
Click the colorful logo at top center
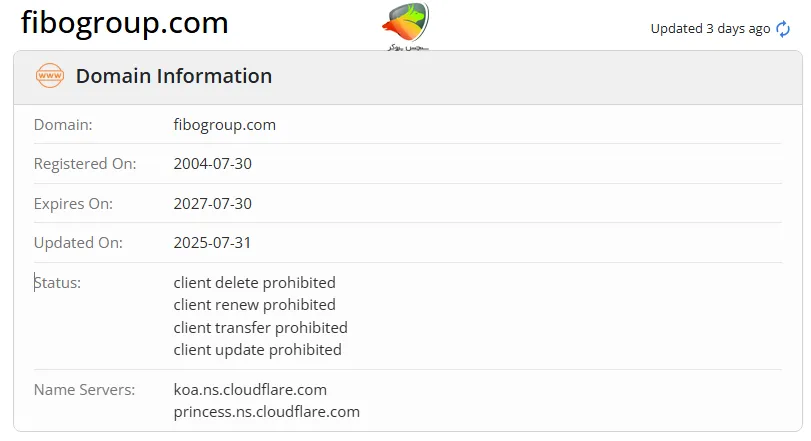(405, 25)
